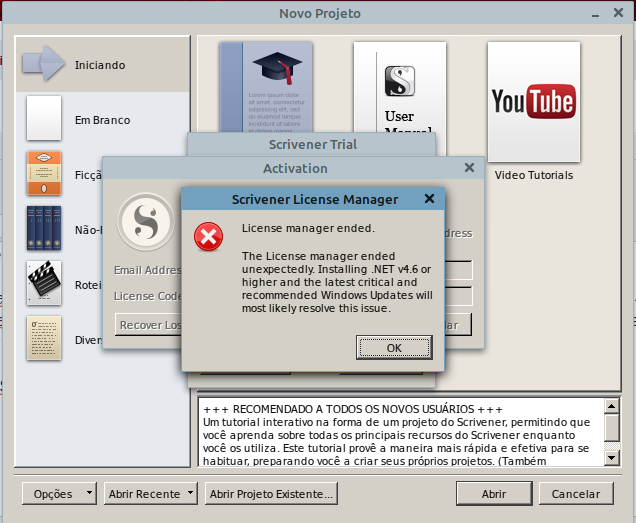Click the description scrollbar down arrow

tap(611, 458)
